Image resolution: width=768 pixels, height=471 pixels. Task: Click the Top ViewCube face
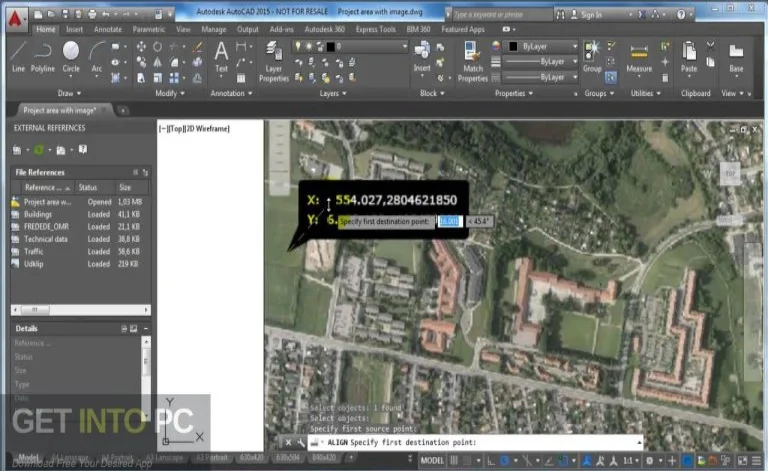point(730,173)
